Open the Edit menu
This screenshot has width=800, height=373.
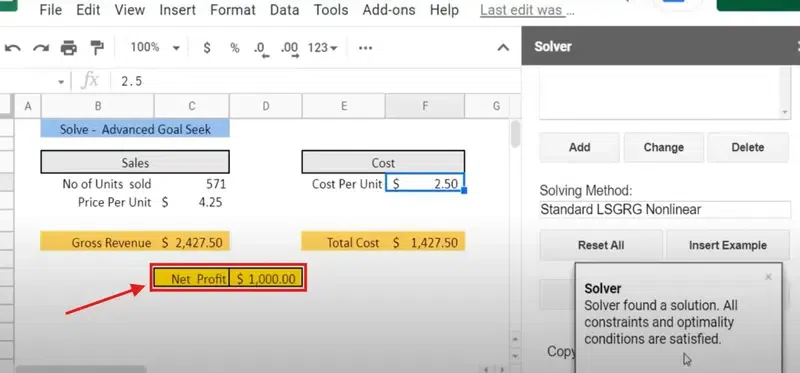(88, 10)
